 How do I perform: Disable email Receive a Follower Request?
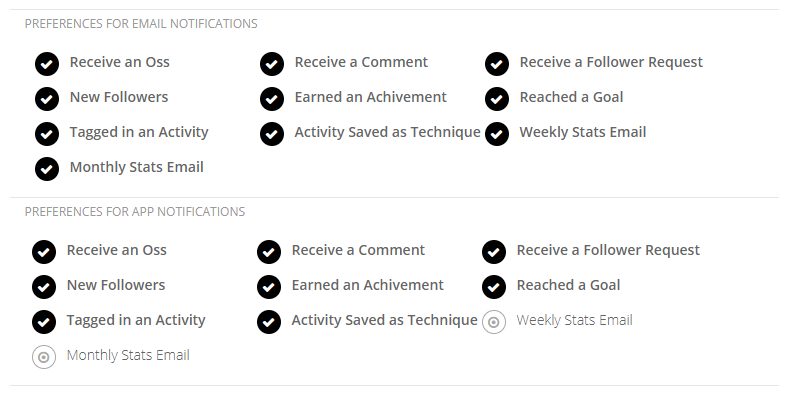click(x=497, y=64)
